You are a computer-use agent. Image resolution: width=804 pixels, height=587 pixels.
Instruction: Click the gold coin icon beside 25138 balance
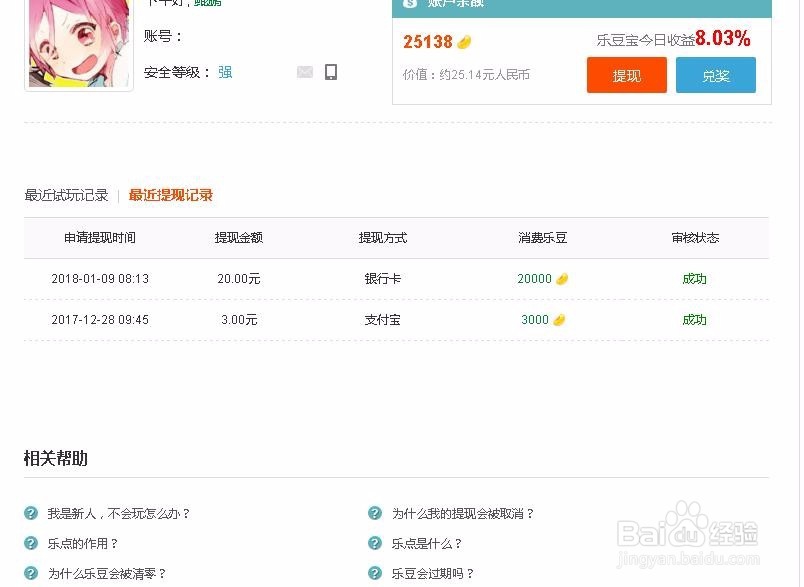click(465, 41)
